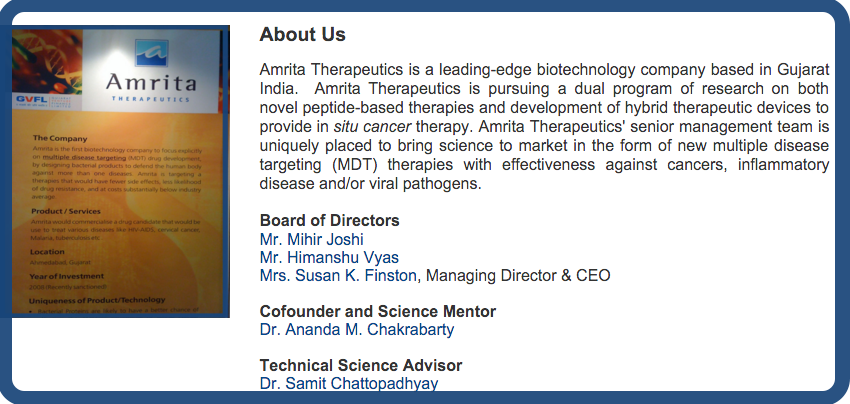Click the Cofounder and Science Mentor heading
The image size is (850, 404).
pyautogui.click(x=377, y=311)
